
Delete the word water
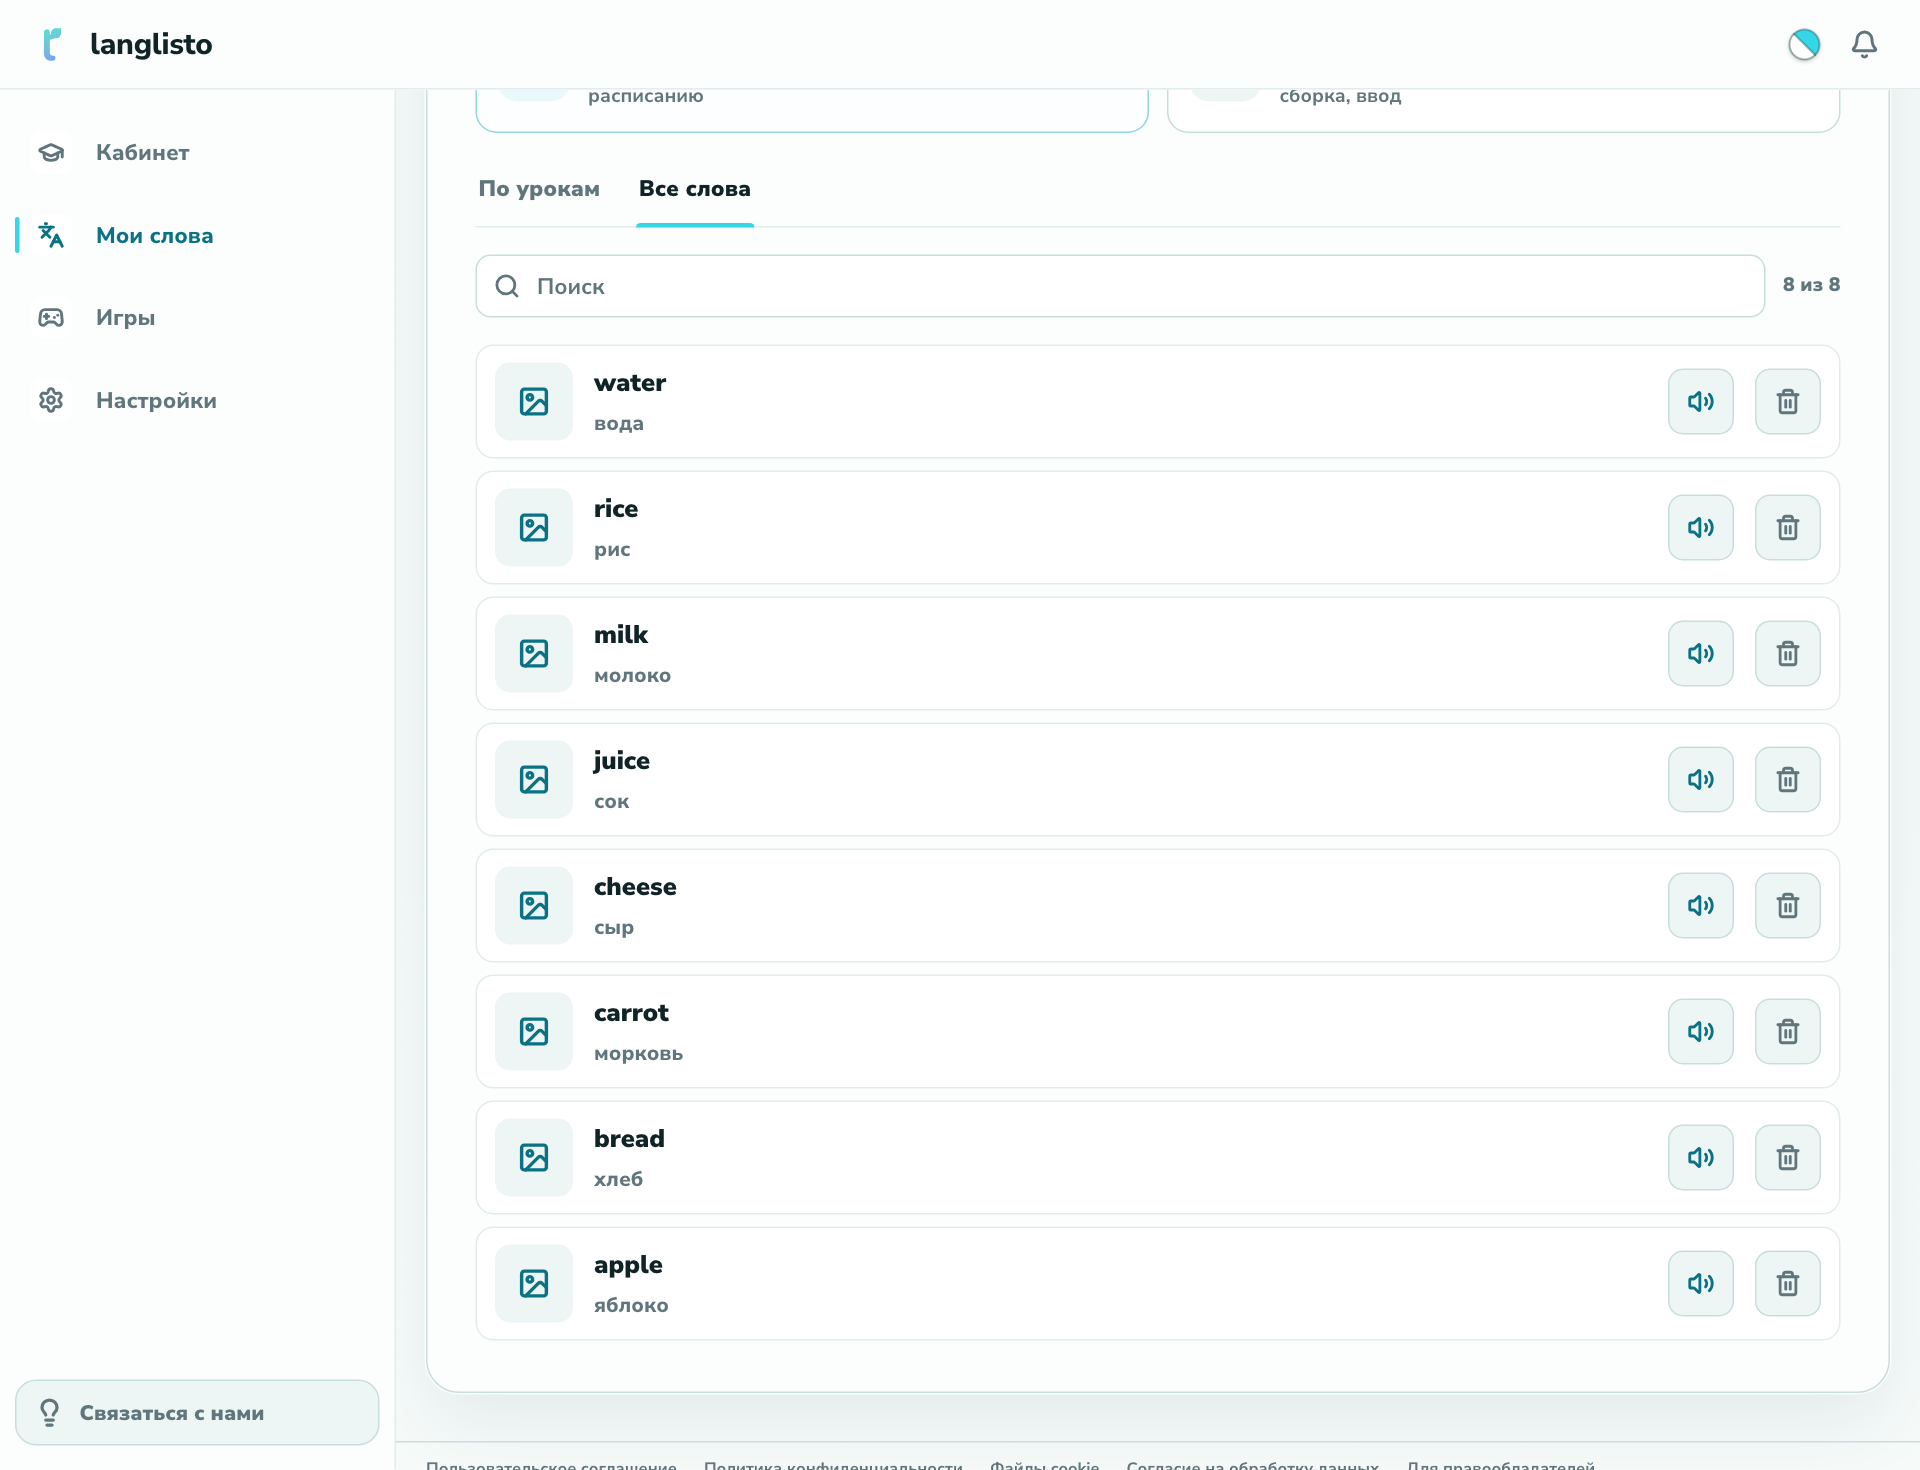[x=1787, y=401]
